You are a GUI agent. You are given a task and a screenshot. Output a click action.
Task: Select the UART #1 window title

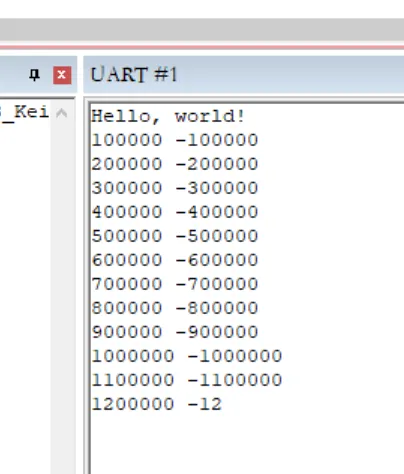pyautogui.click(x=133, y=74)
